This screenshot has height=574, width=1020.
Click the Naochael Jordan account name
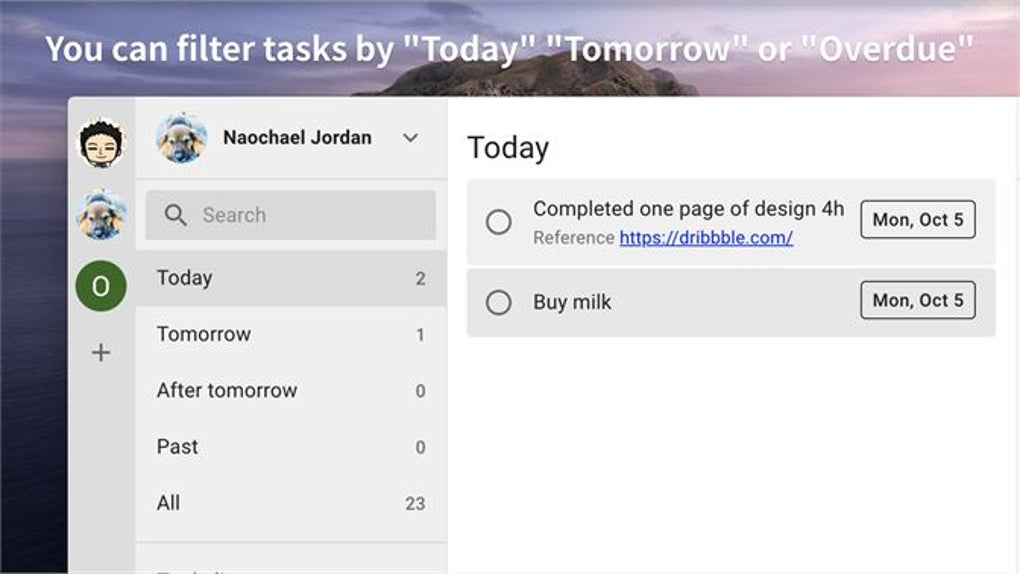click(x=297, y=138)
